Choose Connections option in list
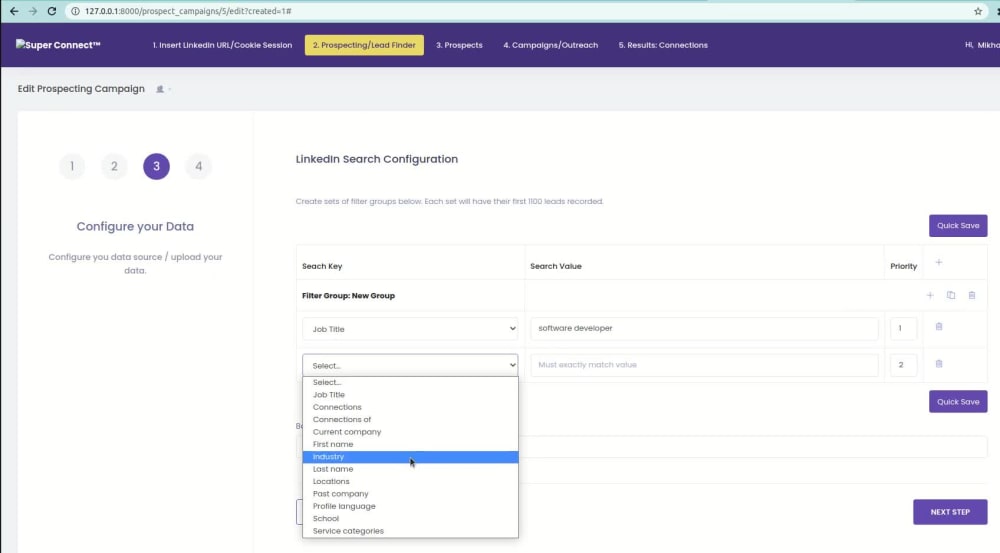 click(x=410, y=407)
